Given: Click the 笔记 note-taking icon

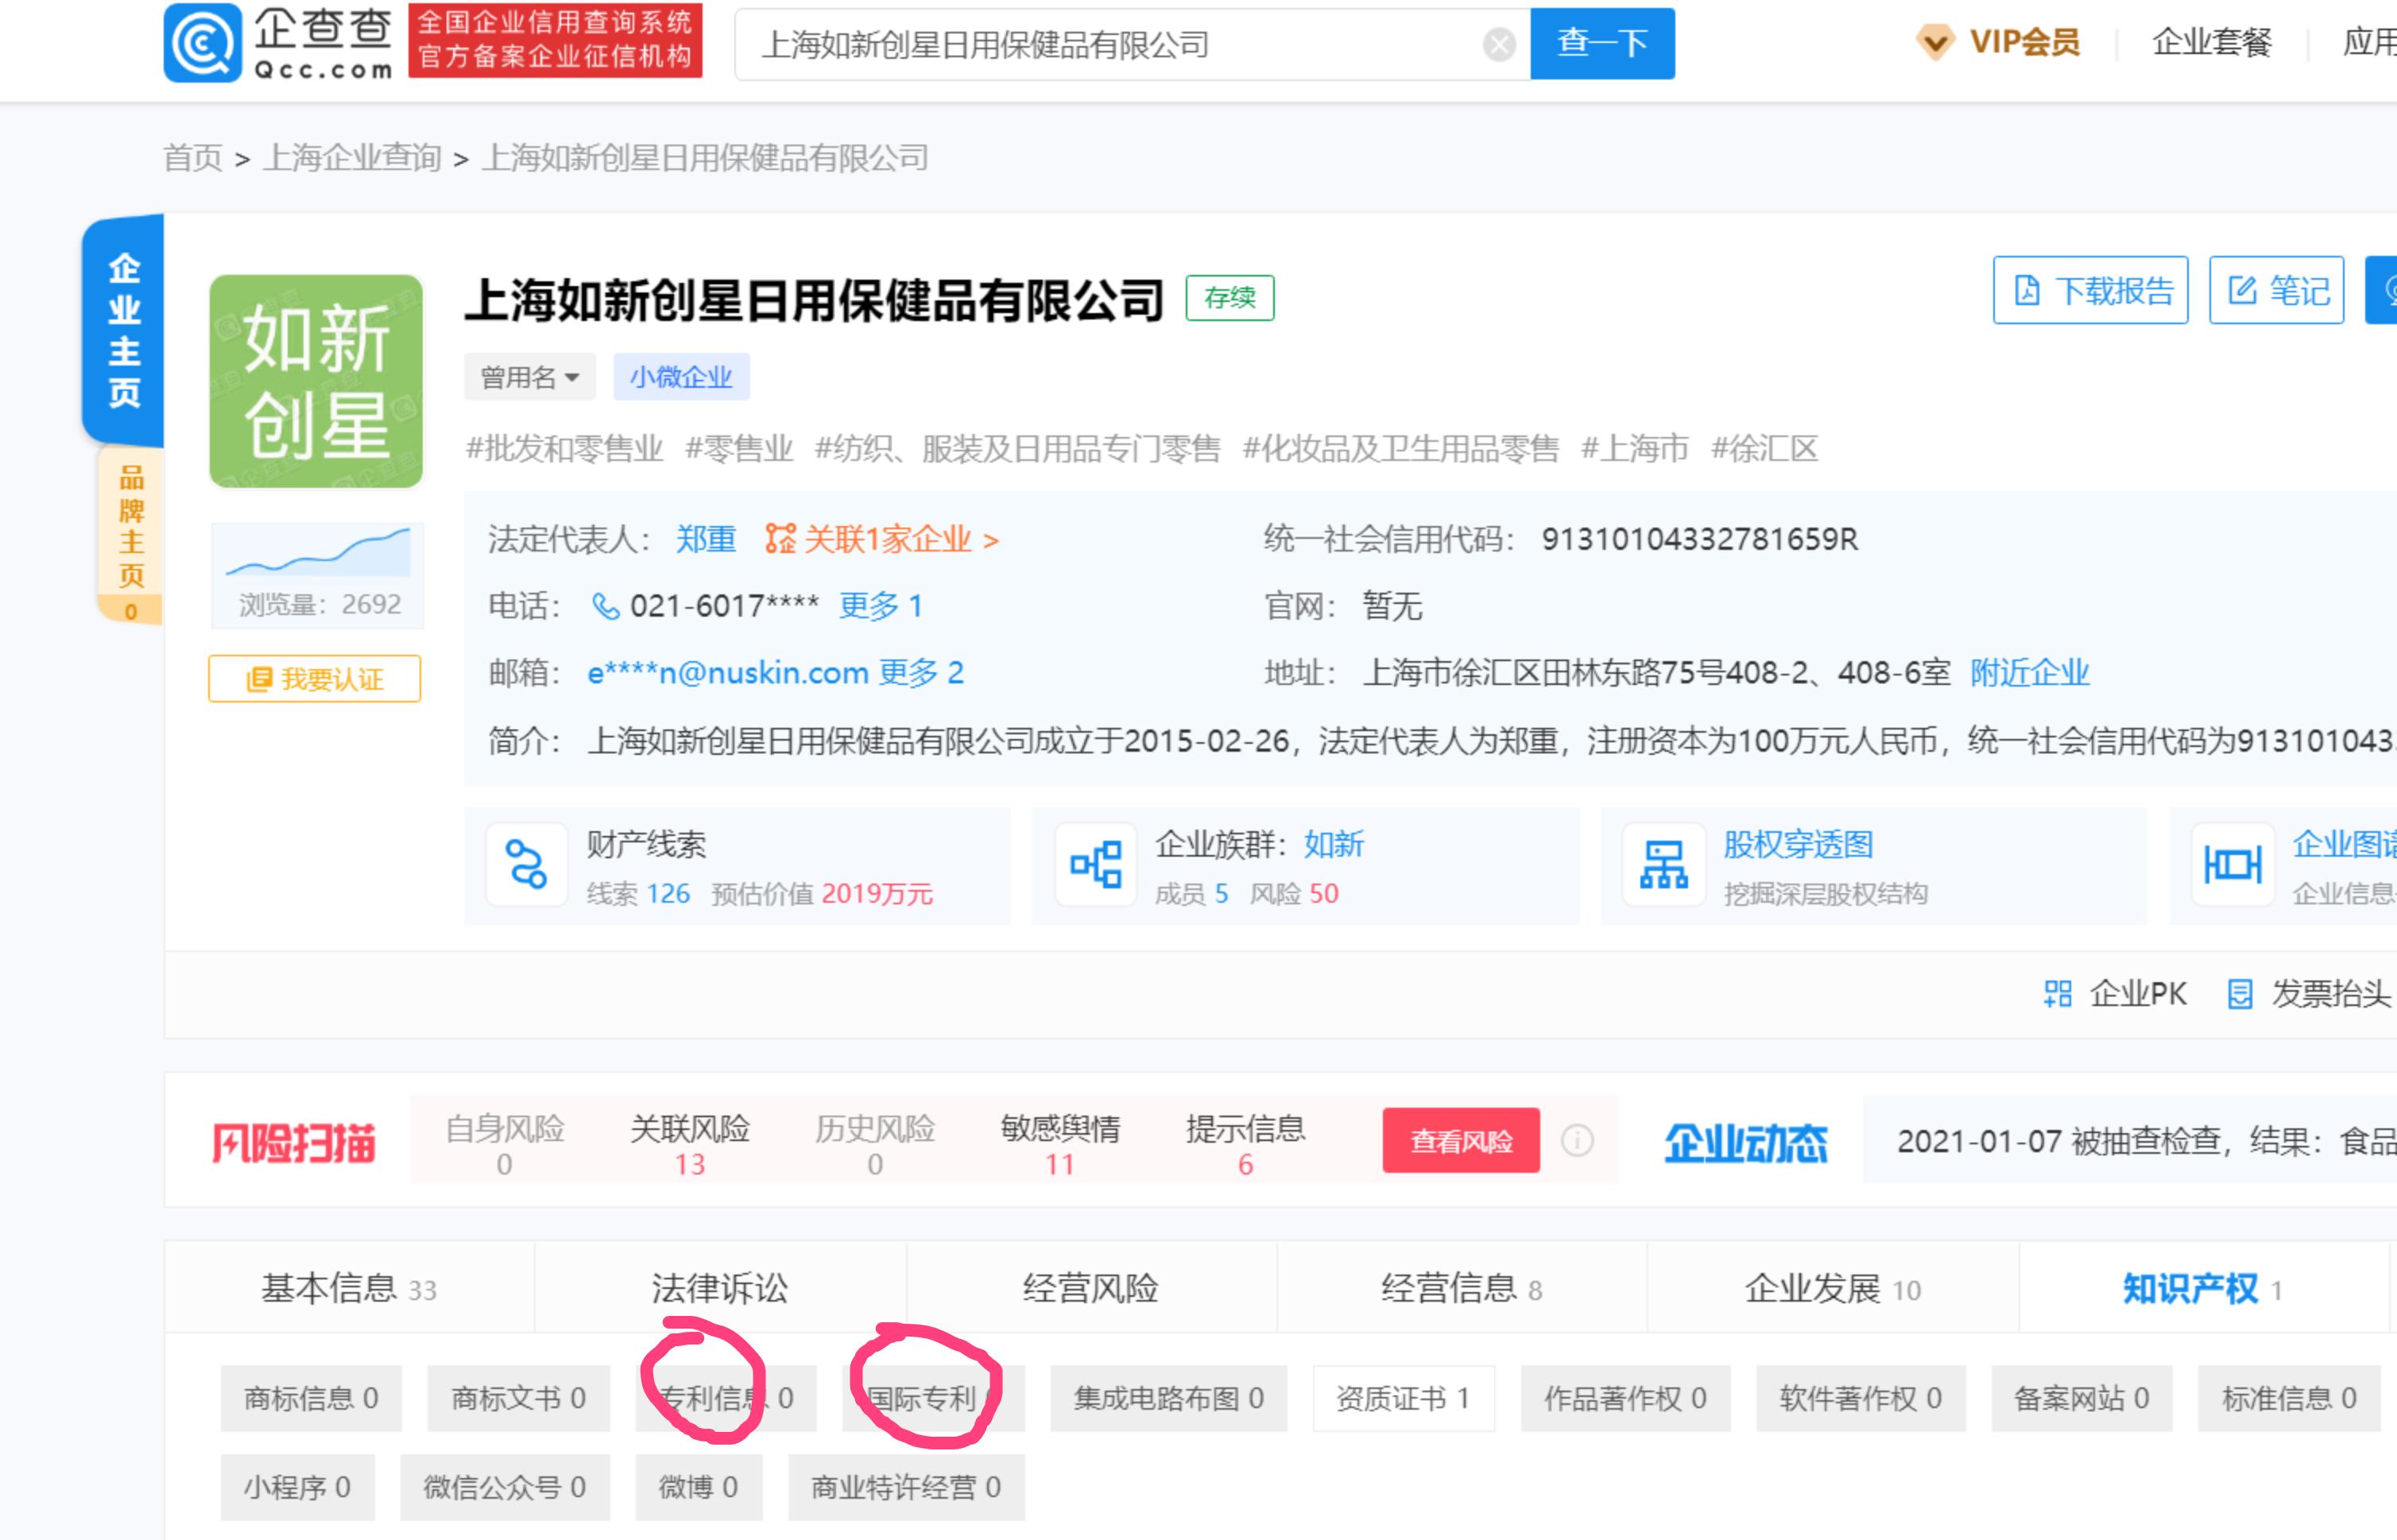Looking at the screenshot, I should (2240, 291).
